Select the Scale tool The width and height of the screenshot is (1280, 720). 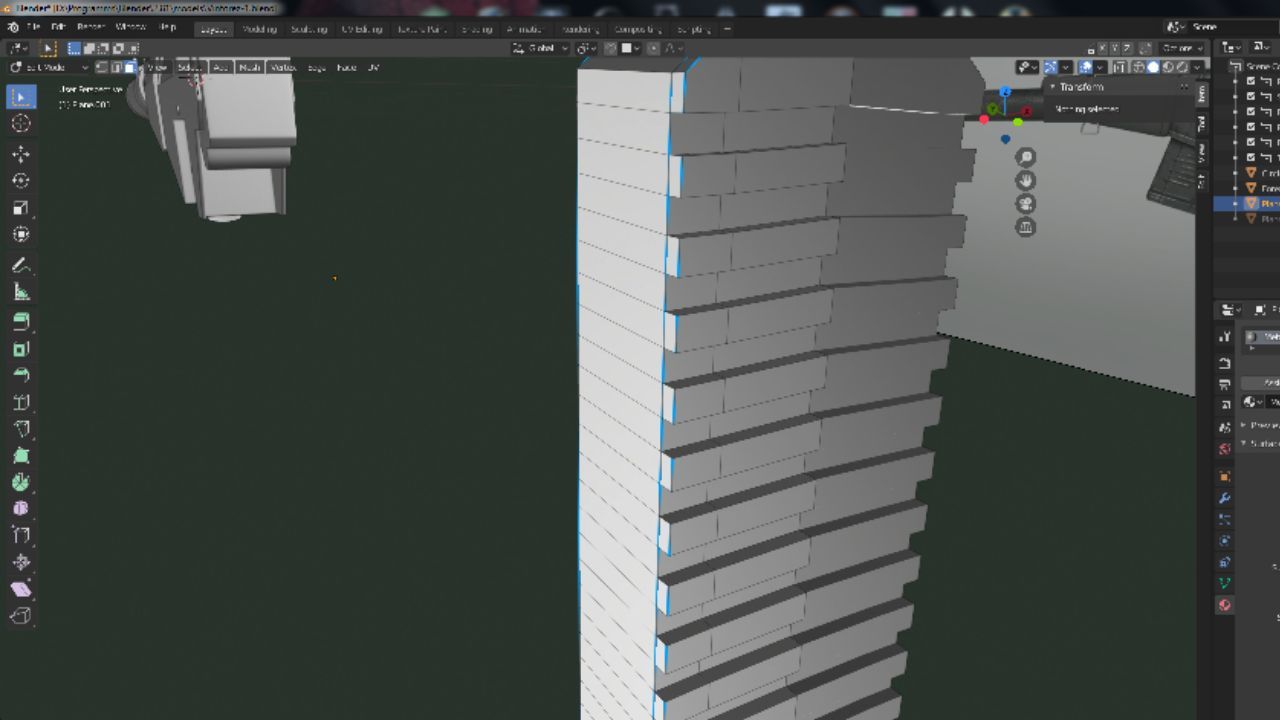[21, 208]
